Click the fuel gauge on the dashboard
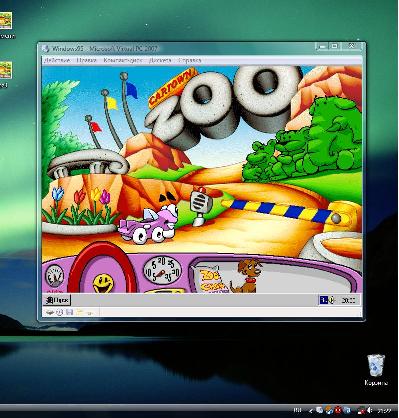 [x=54, y=275]
